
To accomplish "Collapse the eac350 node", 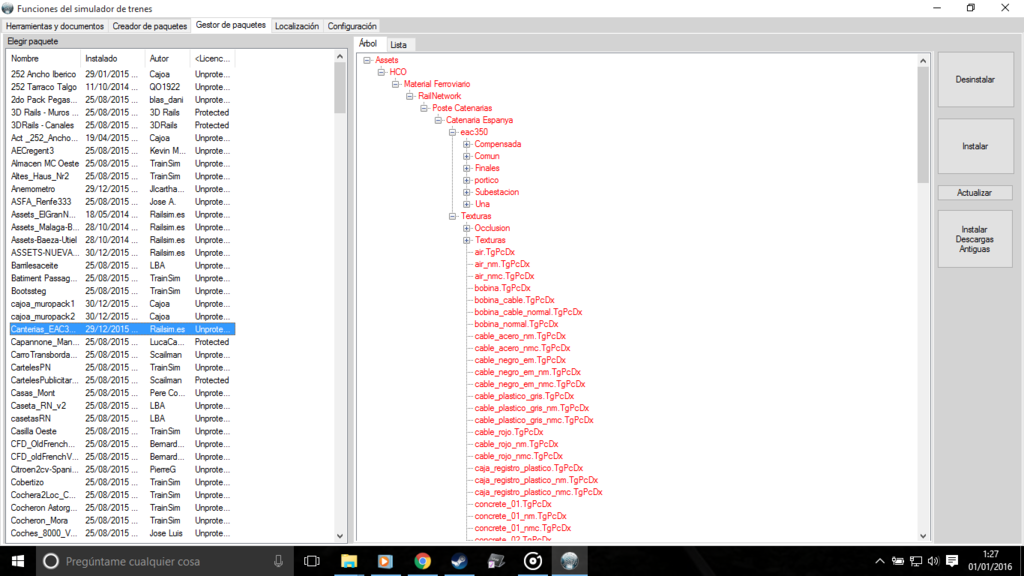I will 453,132.
